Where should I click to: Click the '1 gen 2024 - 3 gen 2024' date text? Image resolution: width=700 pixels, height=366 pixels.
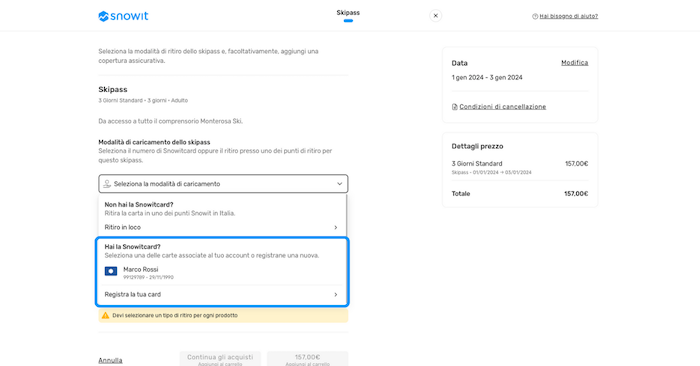click(487, 78)
